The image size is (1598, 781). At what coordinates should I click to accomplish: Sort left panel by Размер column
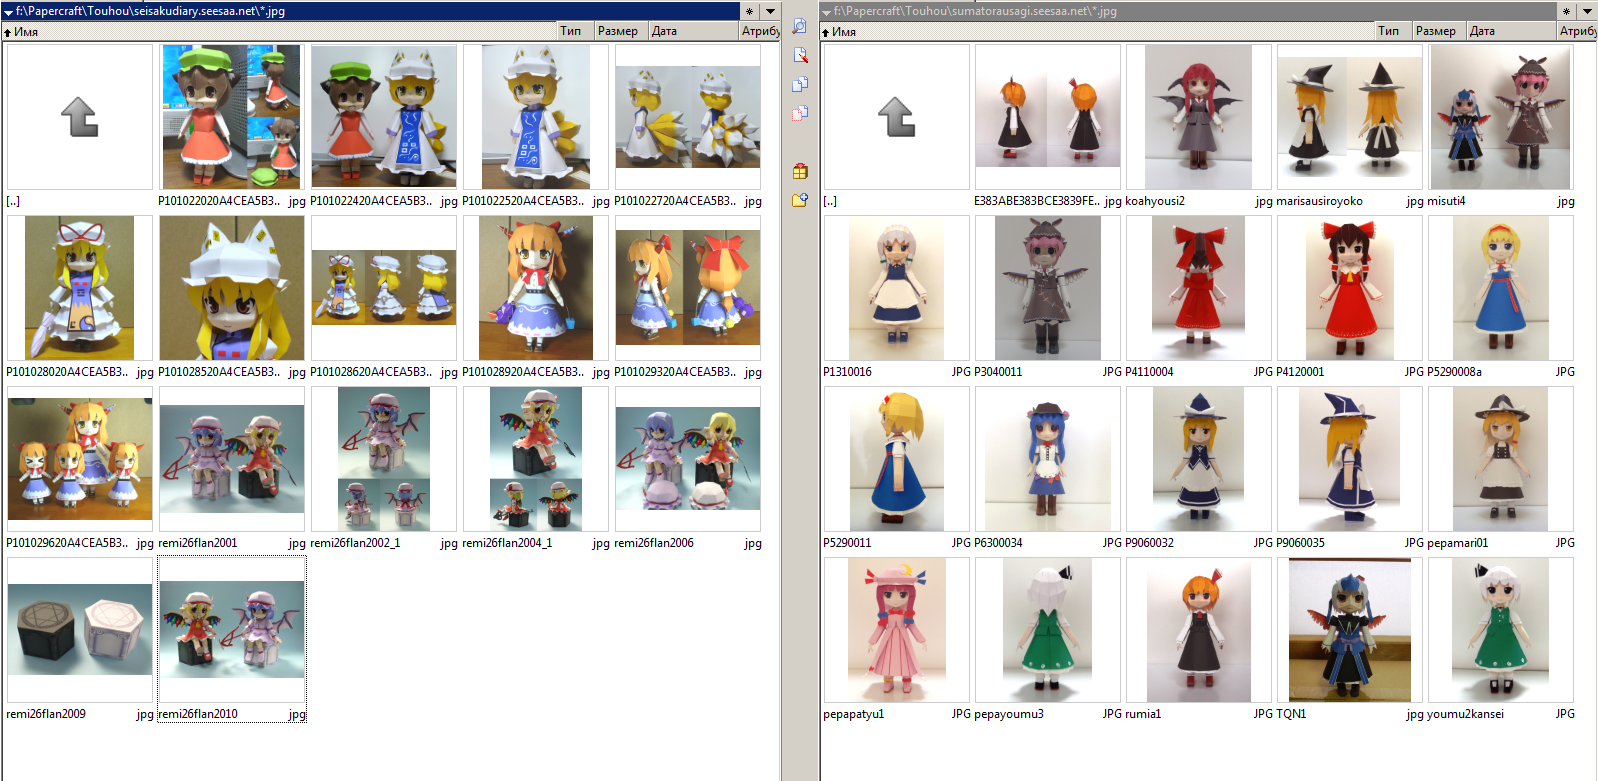[x=621, y=31]
